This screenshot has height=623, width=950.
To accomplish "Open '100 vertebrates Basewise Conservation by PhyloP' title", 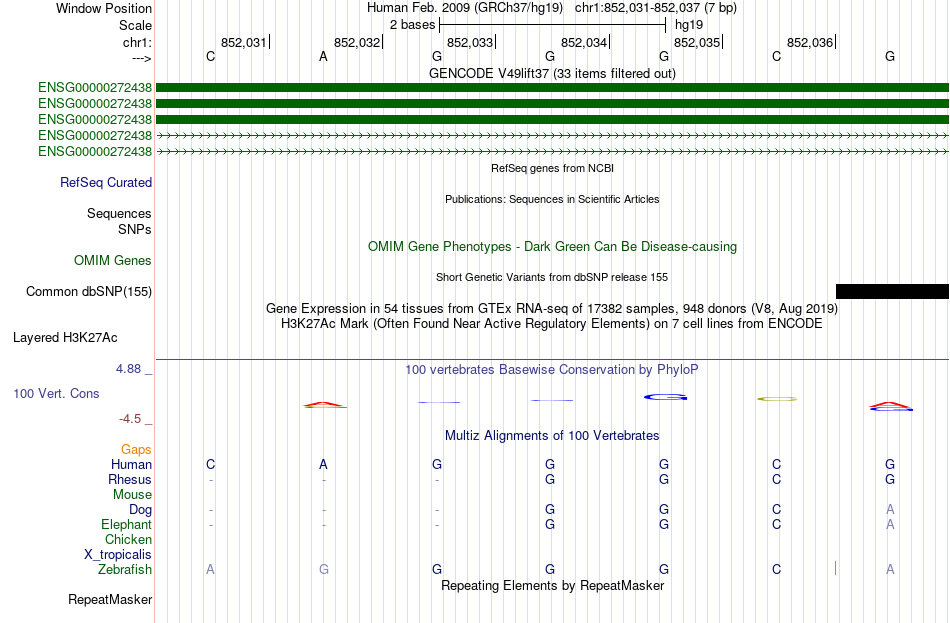I will coord(552,370).
